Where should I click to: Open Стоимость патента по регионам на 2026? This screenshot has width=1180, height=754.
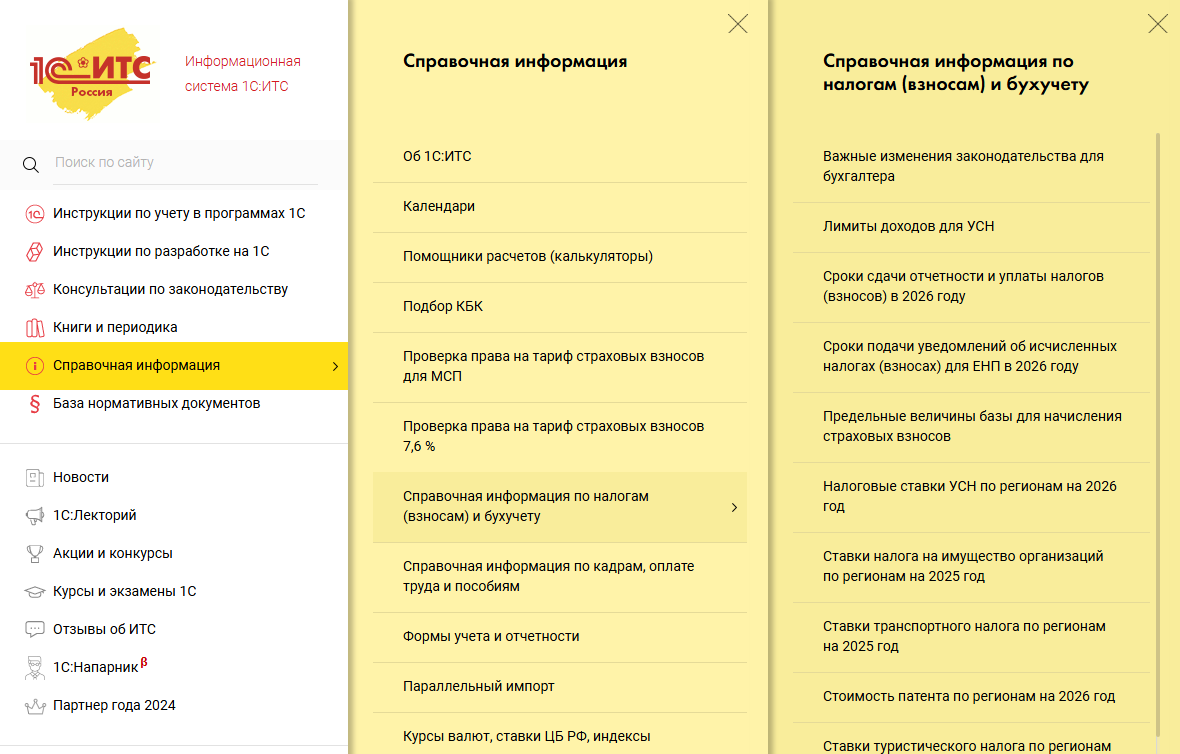pos(972,697)
